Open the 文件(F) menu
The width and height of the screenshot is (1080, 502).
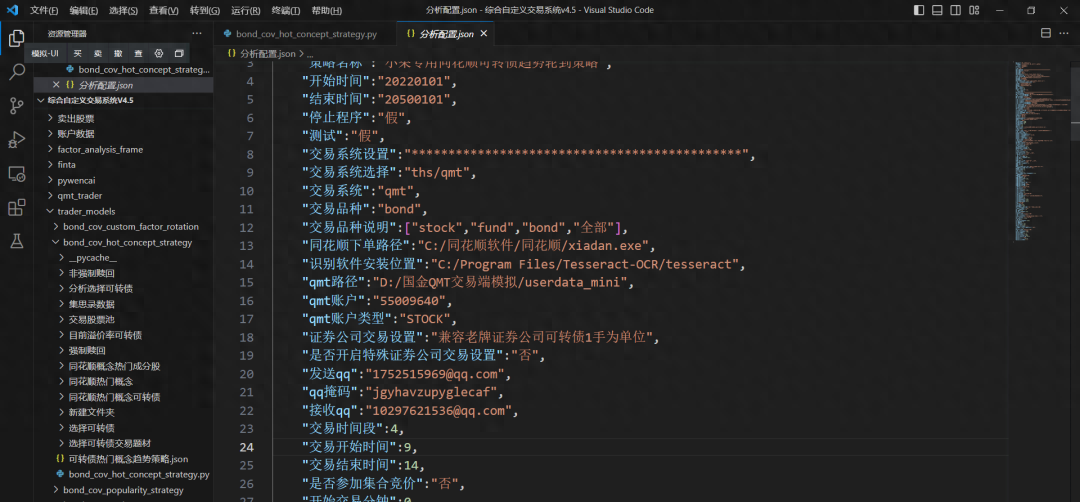click(x=44, y=10)
